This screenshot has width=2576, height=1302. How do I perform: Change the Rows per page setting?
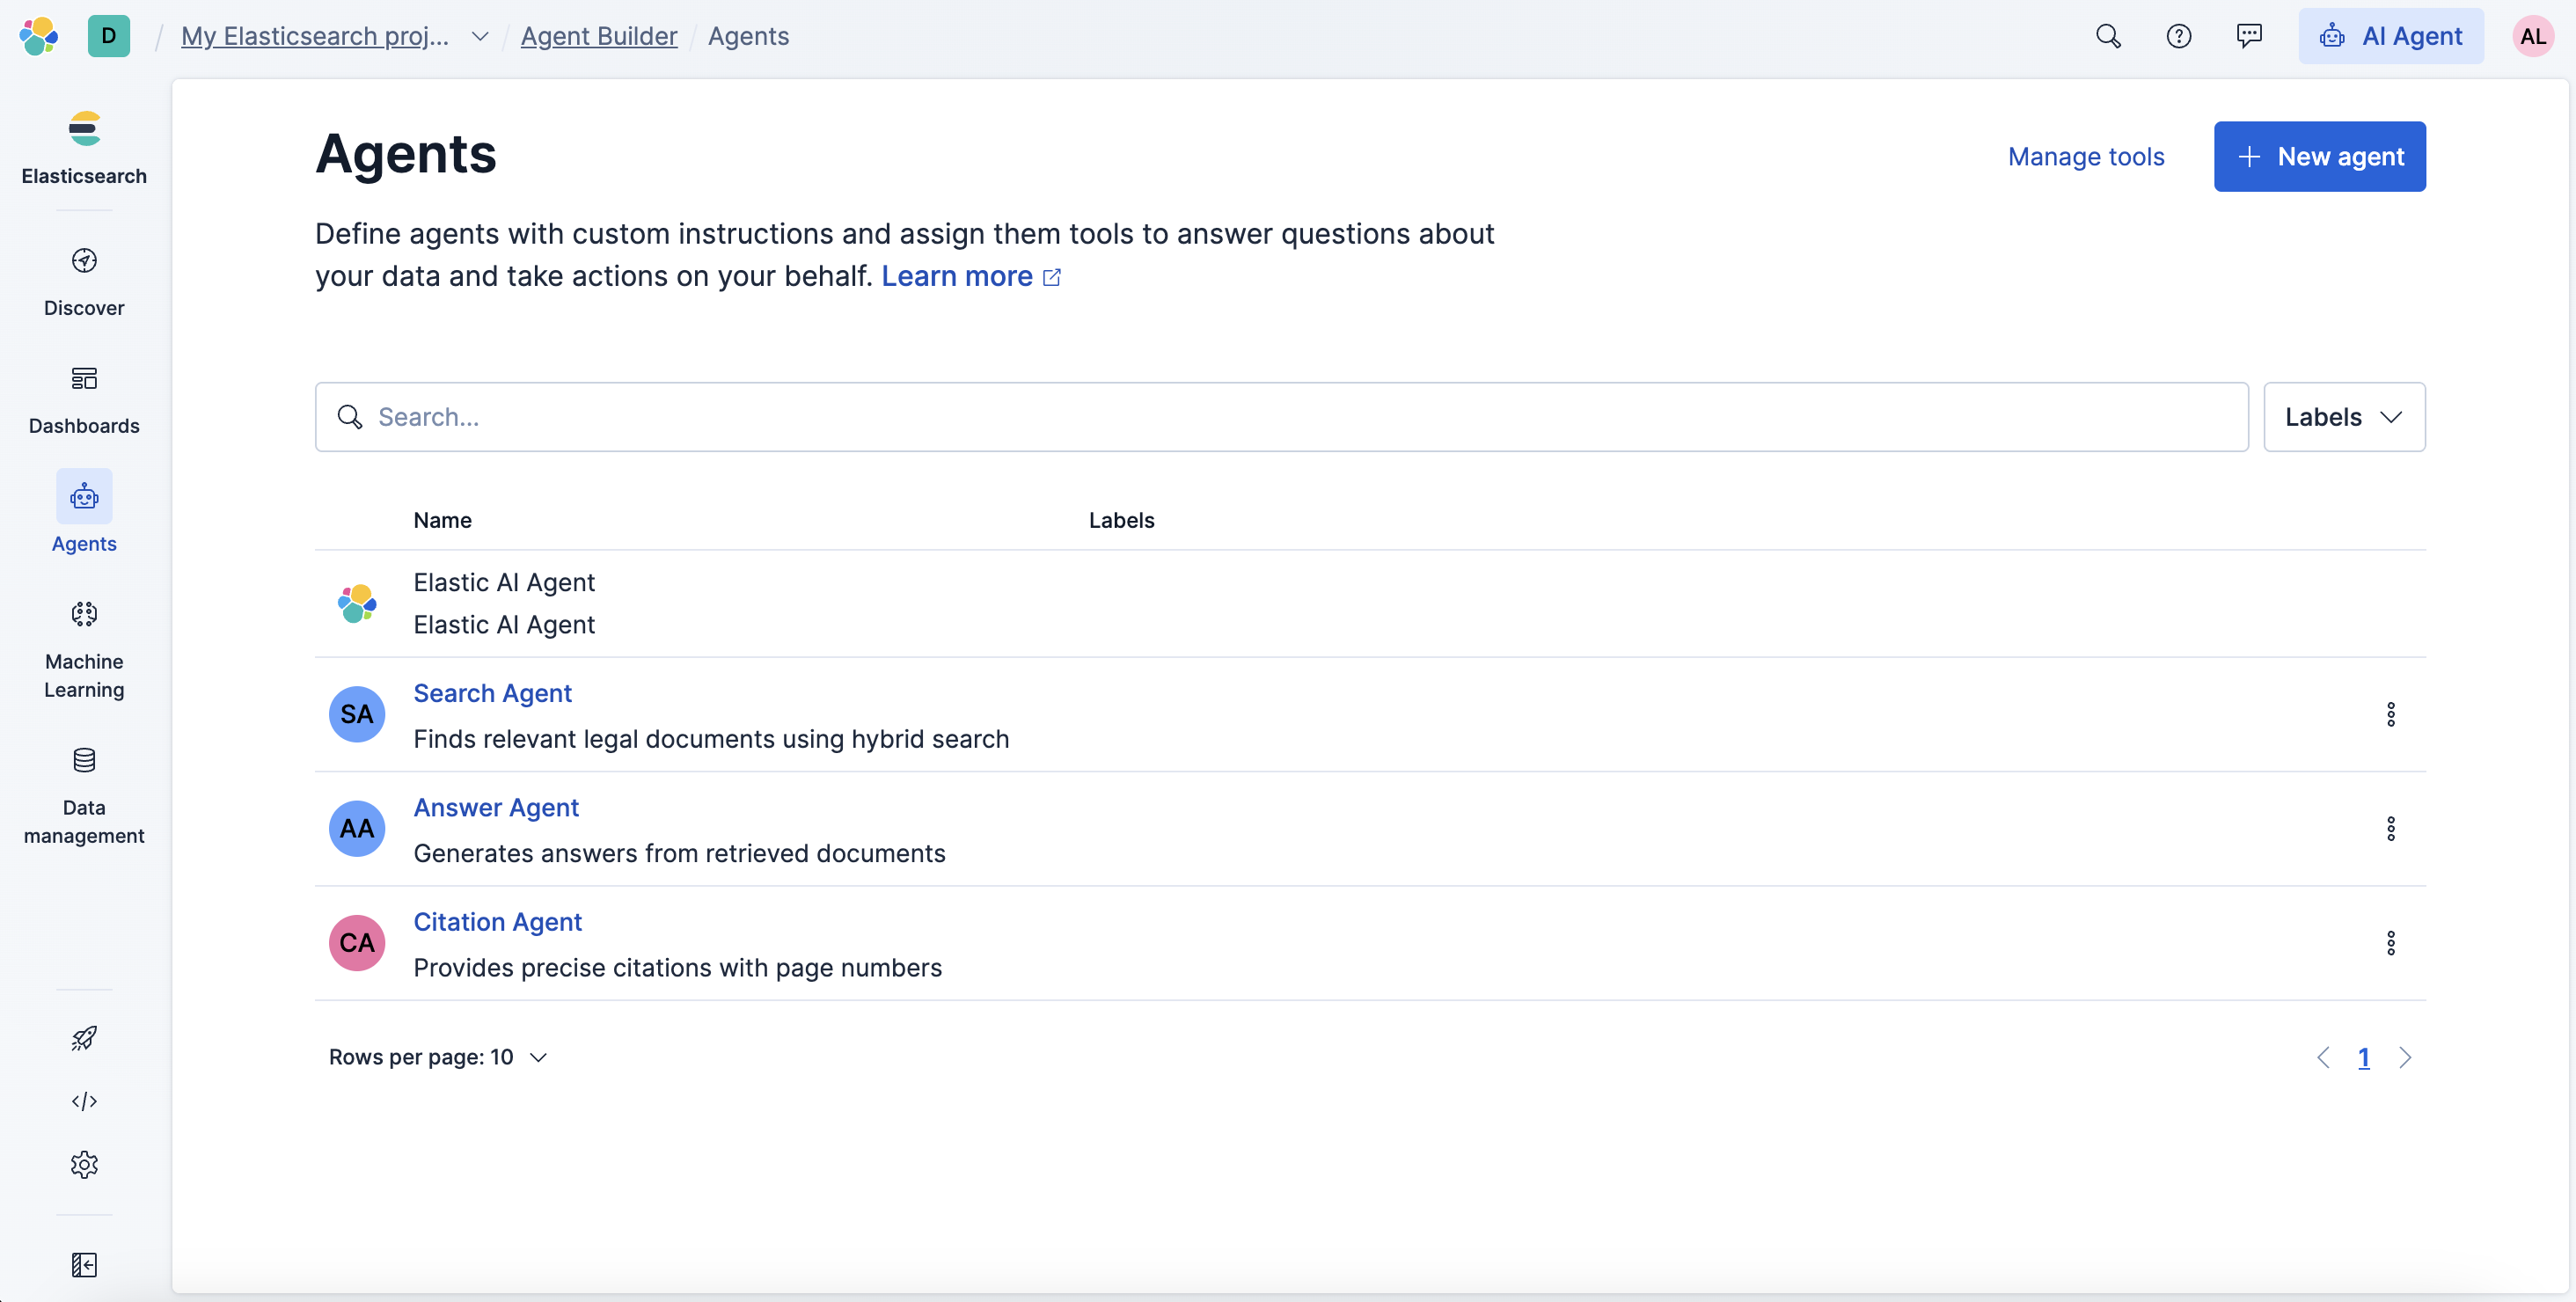pyautogui.click(x=438, y=1057)
